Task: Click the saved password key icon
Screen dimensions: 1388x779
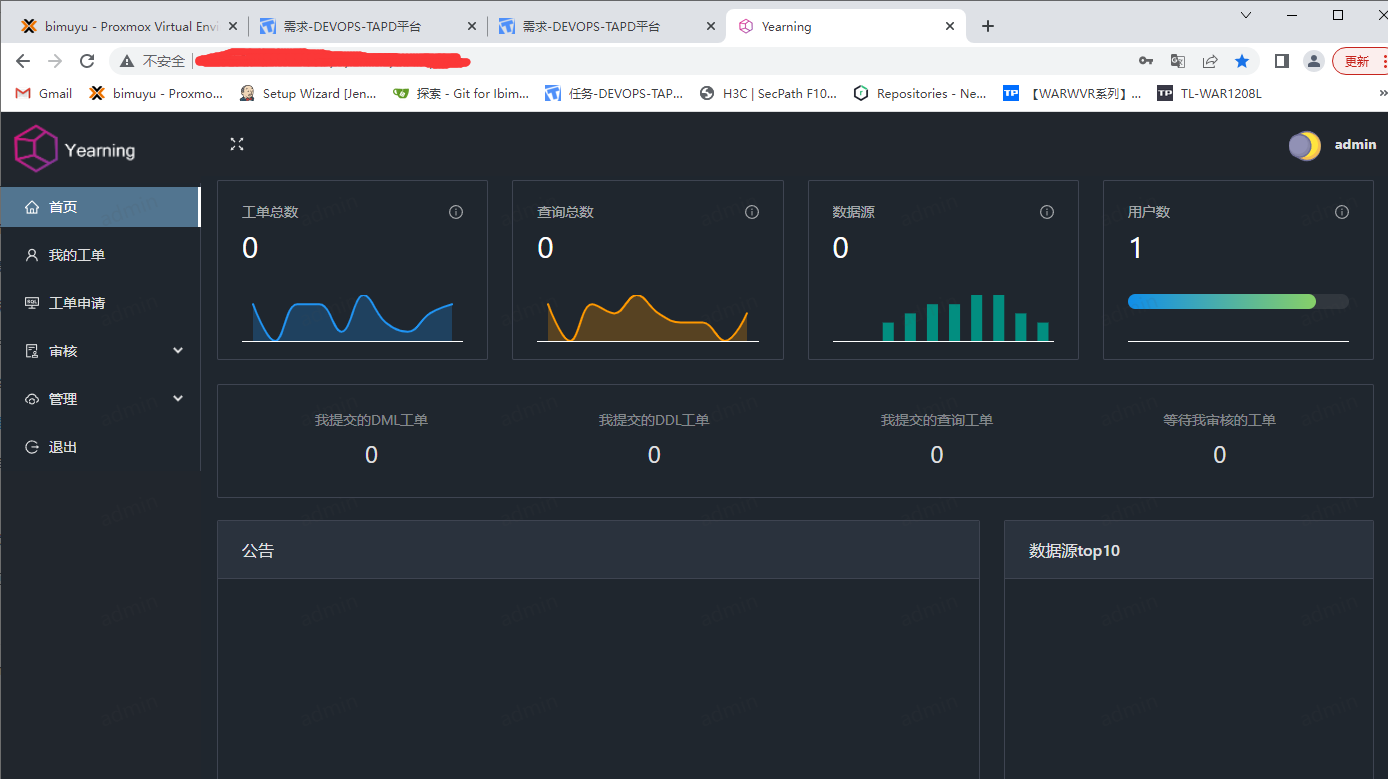Action: coord(1146,61)
